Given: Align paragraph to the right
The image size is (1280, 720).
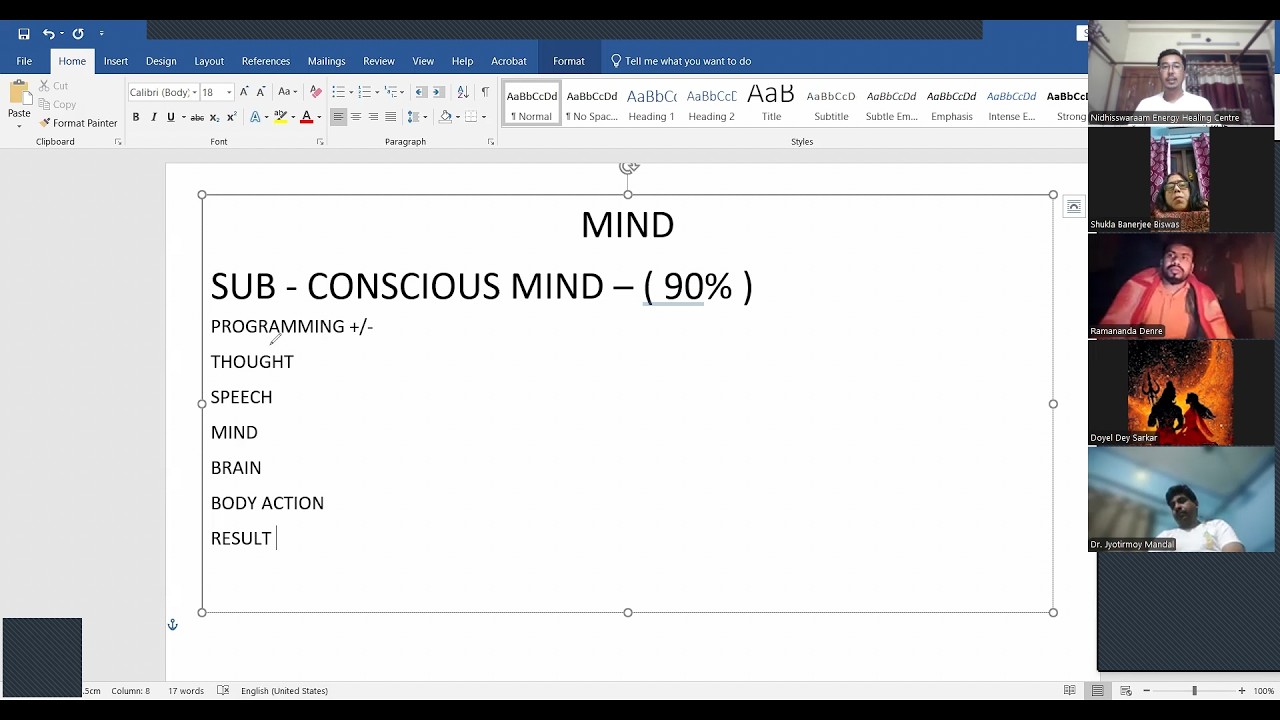Looking at the screenshot, I should tap(373, 117).
